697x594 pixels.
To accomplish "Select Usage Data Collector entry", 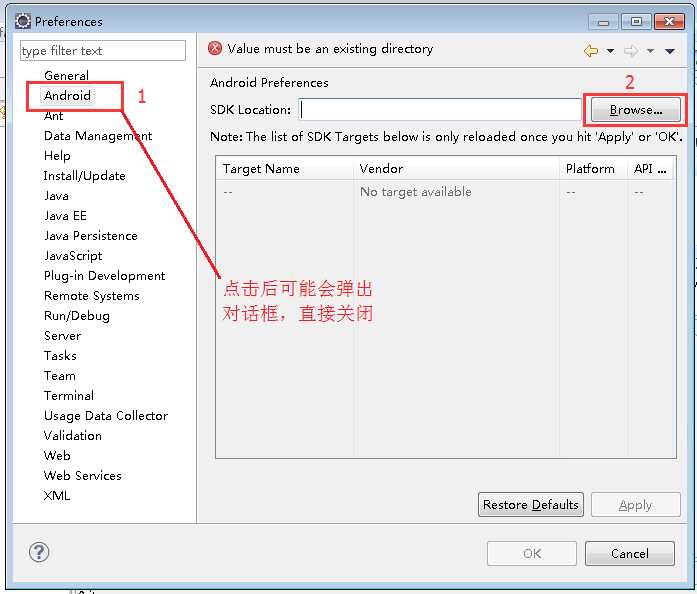I will tap(106, 416).
